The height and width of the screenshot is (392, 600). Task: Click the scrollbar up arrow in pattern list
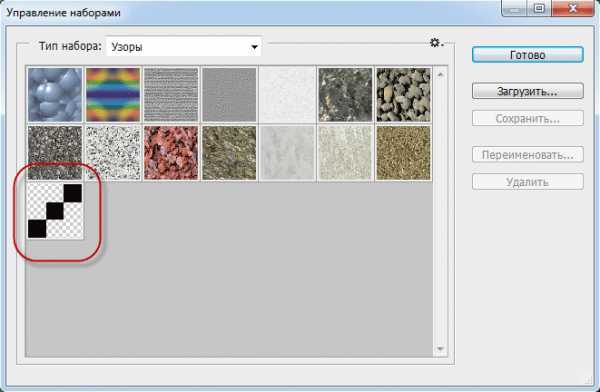coord(440,75)
